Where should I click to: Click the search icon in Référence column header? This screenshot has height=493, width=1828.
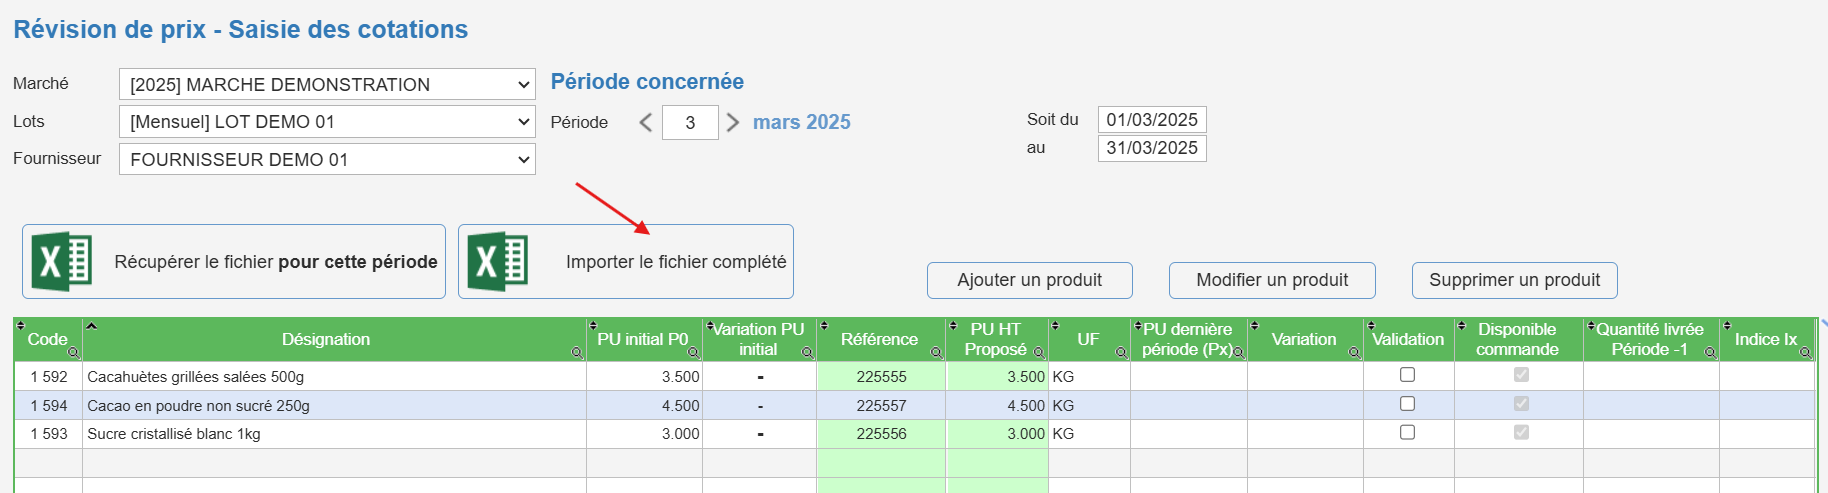(x=936, y=353)
